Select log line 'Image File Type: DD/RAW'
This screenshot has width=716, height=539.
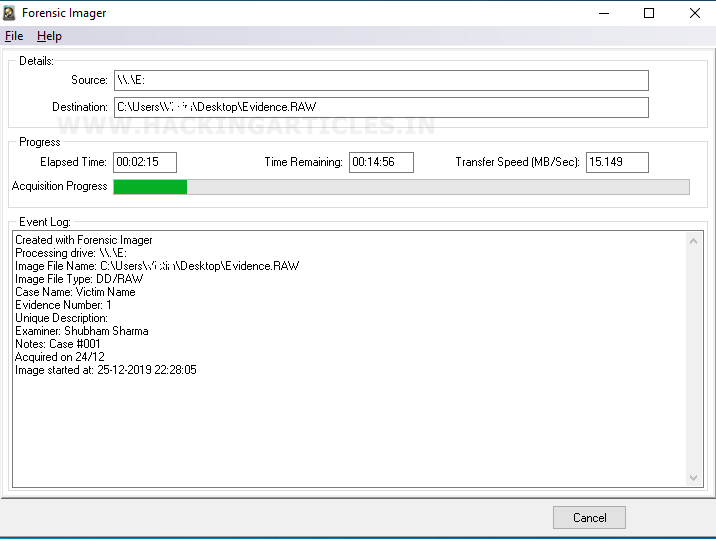[x=79, y=279]
